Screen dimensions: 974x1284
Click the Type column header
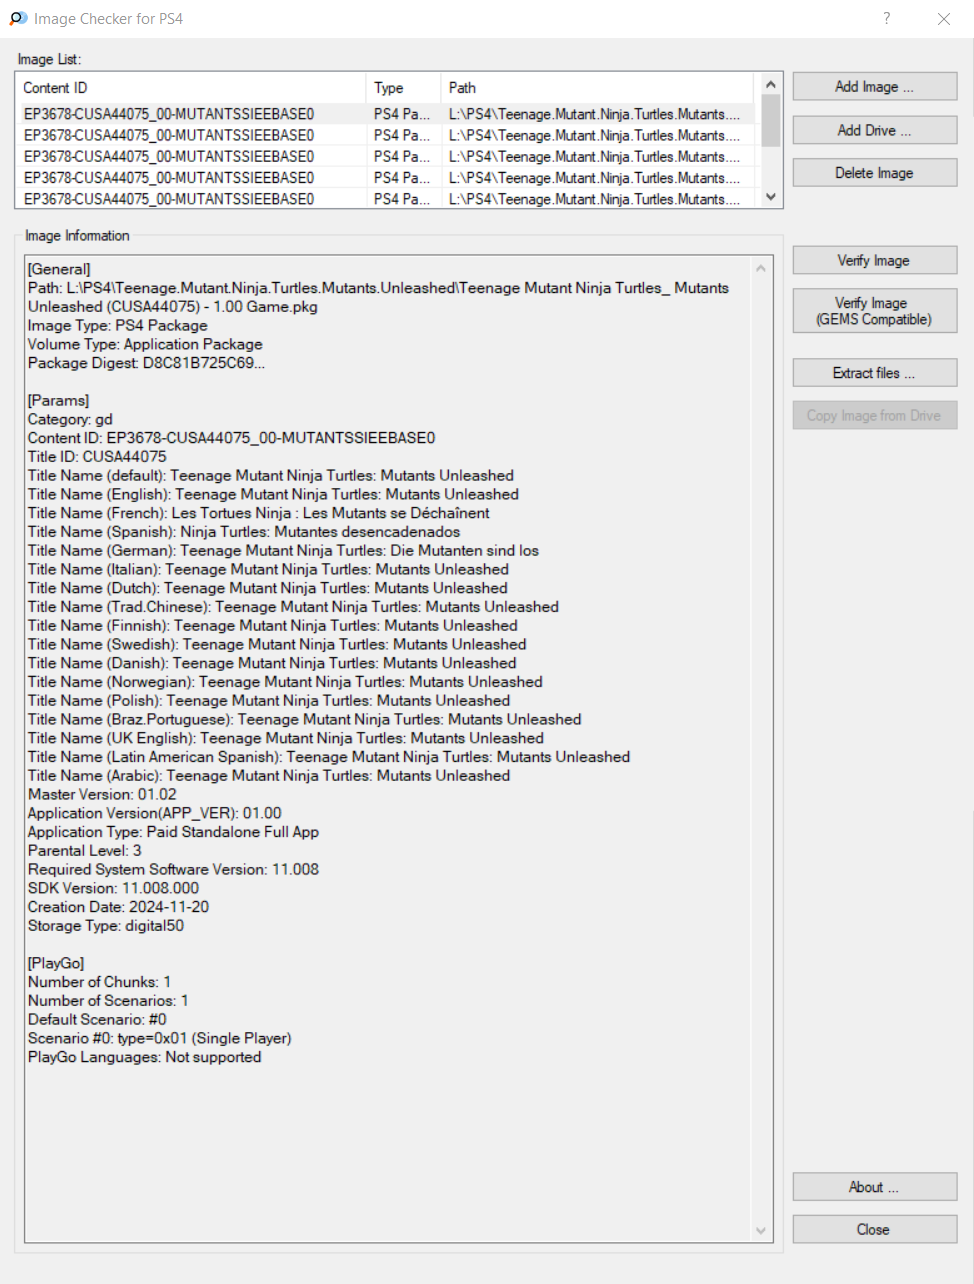coord(403,88)
